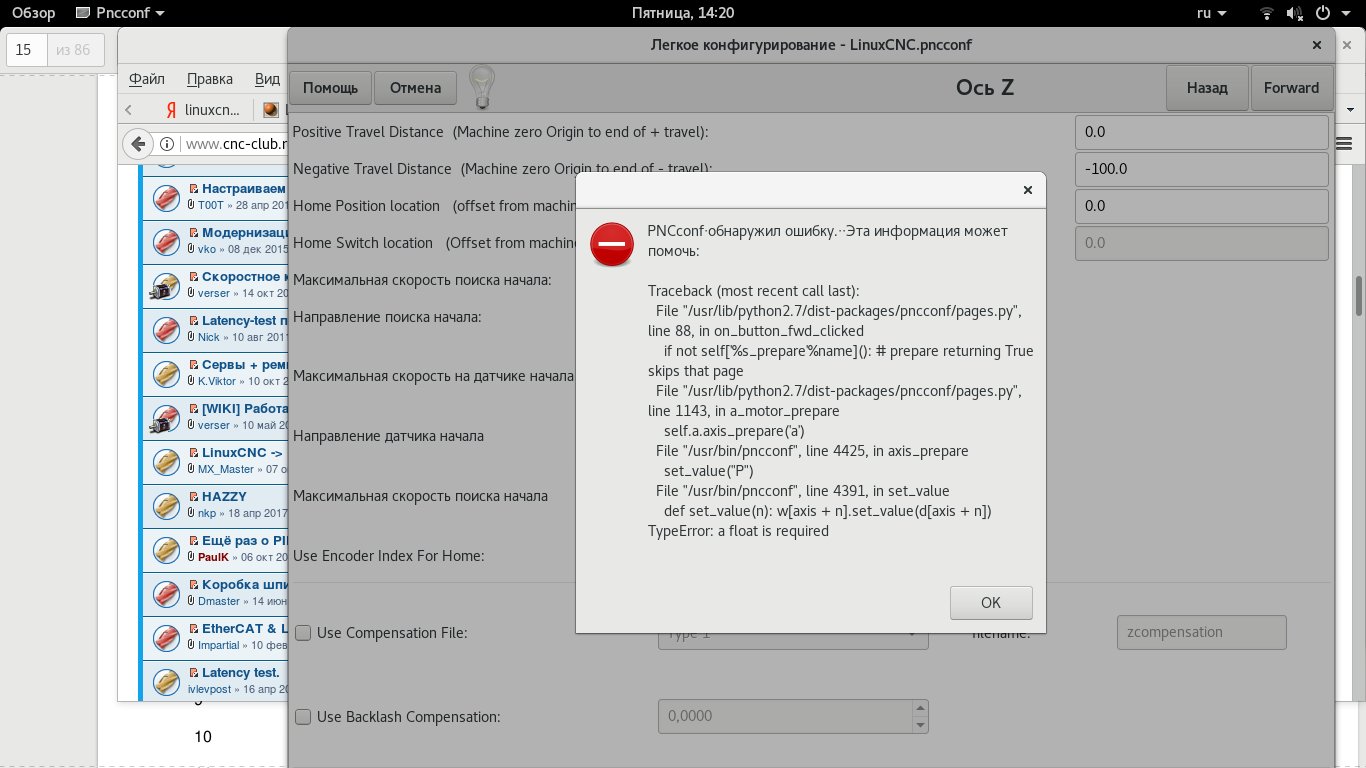The width and height of the screenshot is (1366, 768).
Task: Open the Вид menu in the browser
Action: [x=267, y=79]
